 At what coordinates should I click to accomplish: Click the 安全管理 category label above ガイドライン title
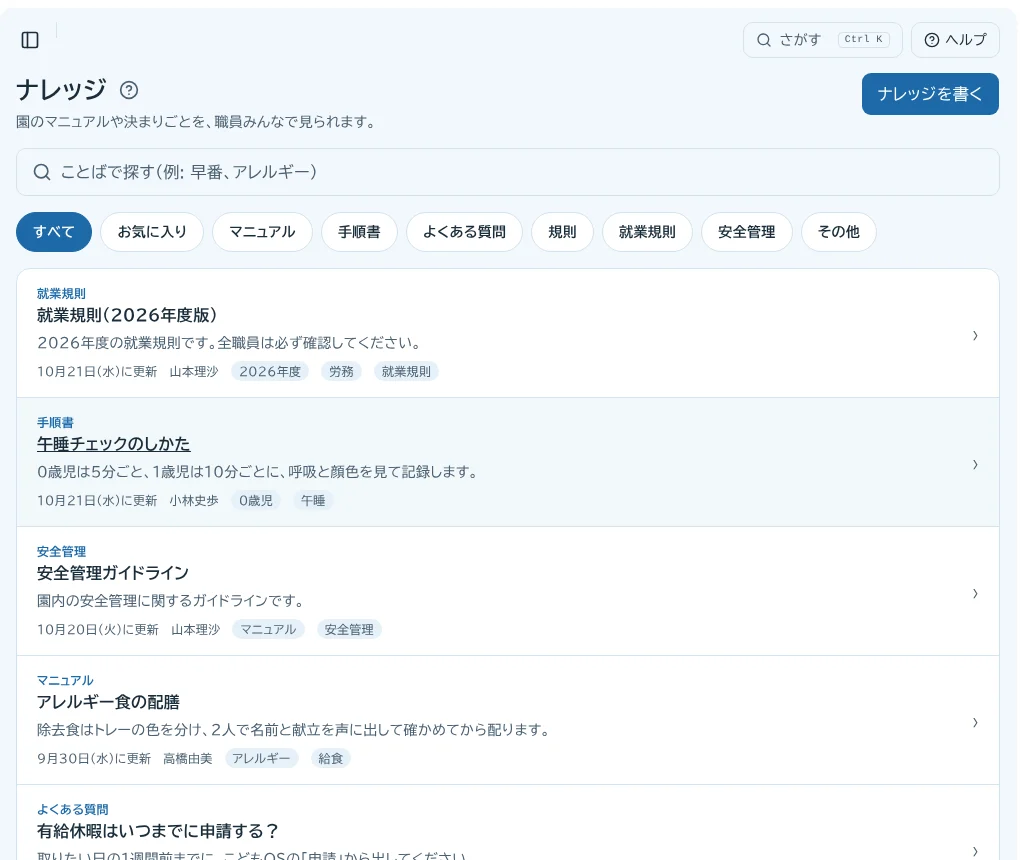pos(61,552)
